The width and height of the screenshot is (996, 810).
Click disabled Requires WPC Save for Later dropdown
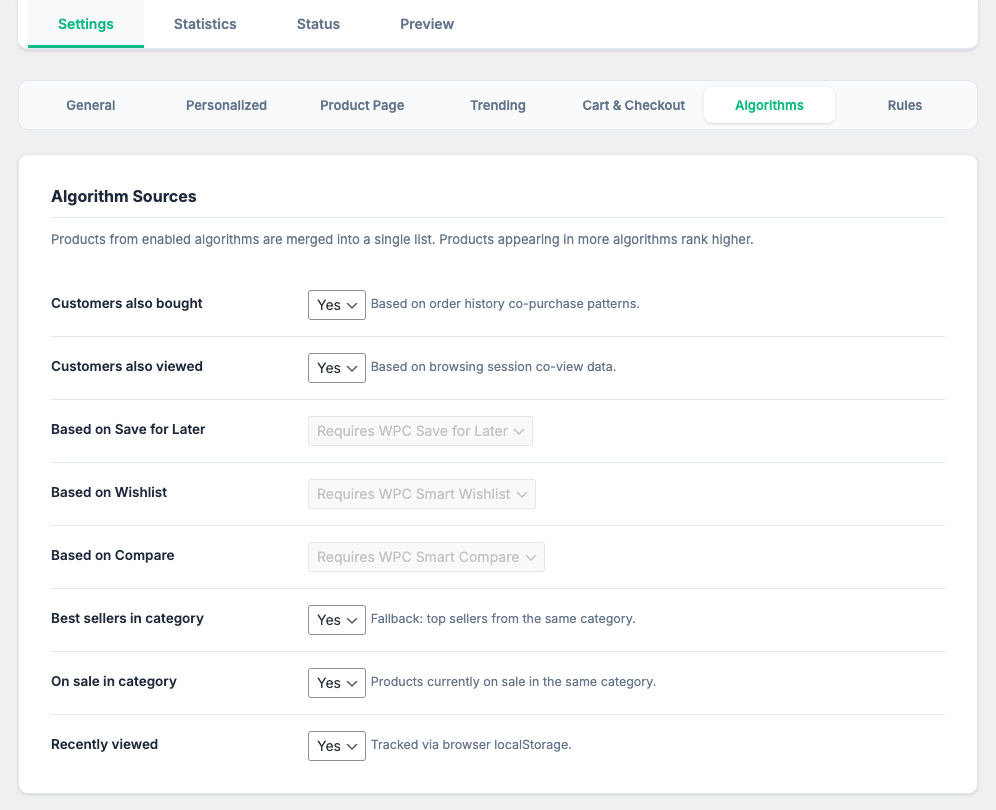tap(421, 431)
